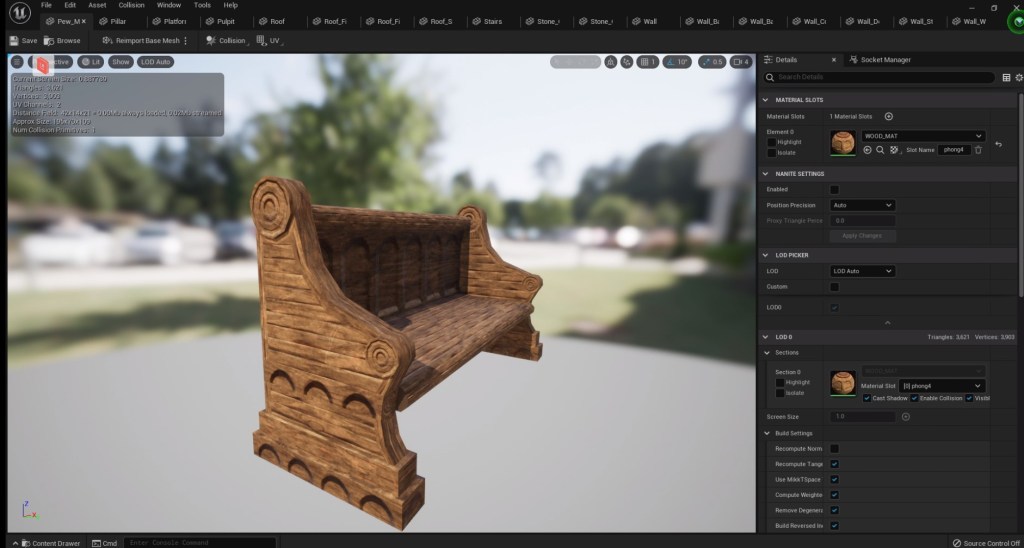Enable the Nanite Settings Enabled checkbox
1024x548 pixels.
834,189
